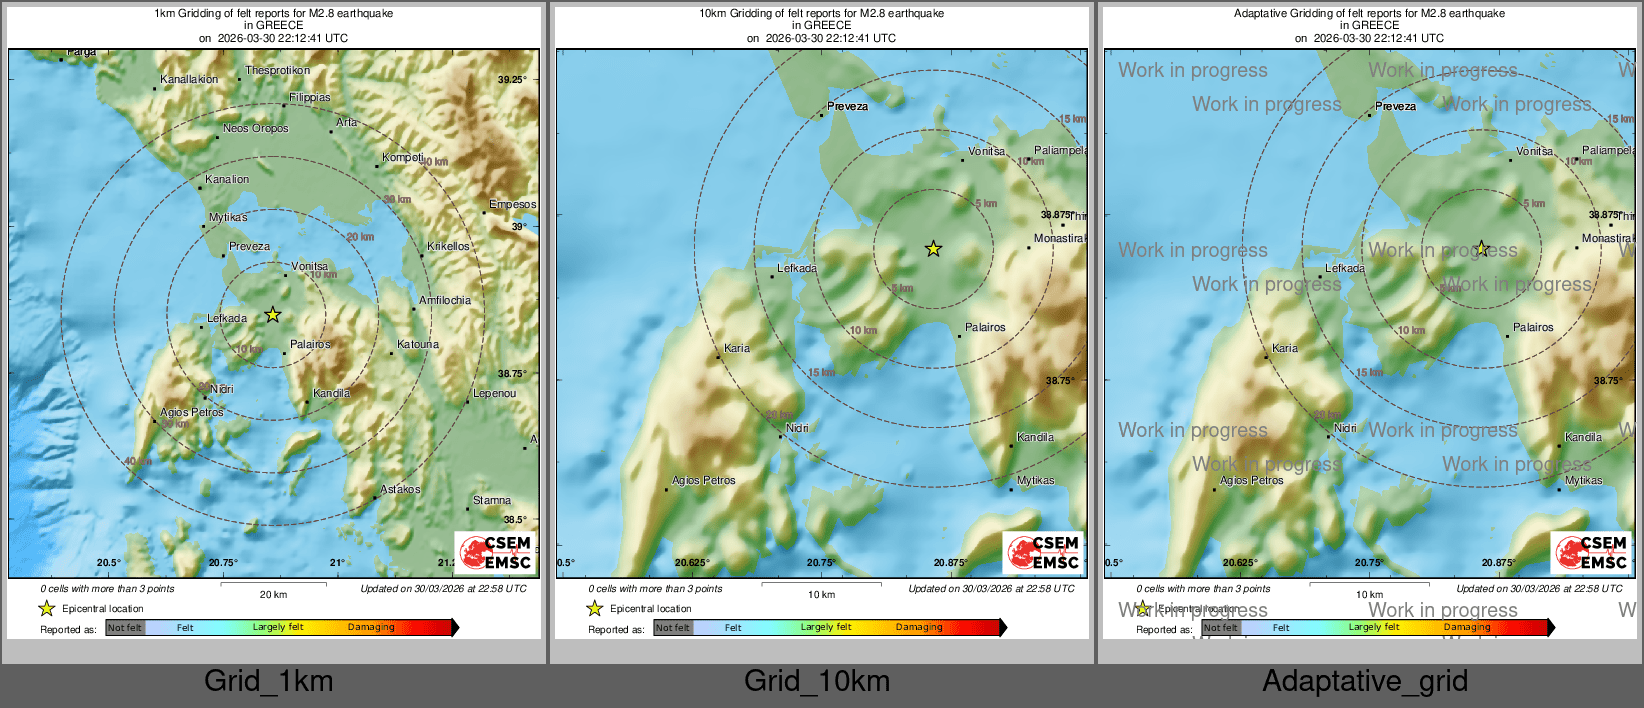The height and width of the screenshot is (708, 1644).
Task: Click '0 cells with more than 3 points' under 10km map
Action: pyautogui.click(x=655, y=589)
